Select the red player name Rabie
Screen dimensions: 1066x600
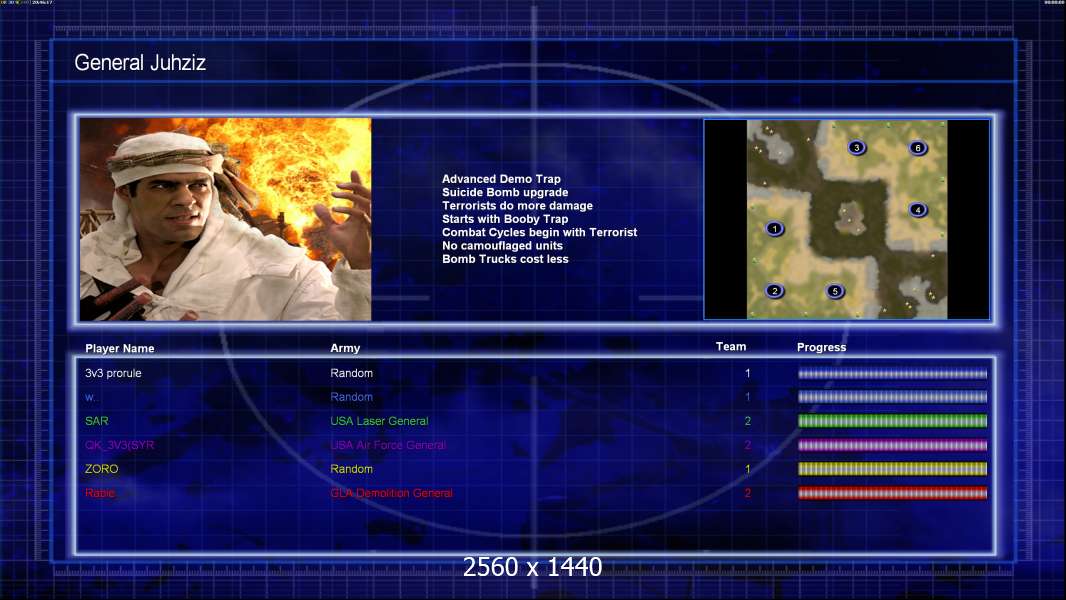coord(100,493)
